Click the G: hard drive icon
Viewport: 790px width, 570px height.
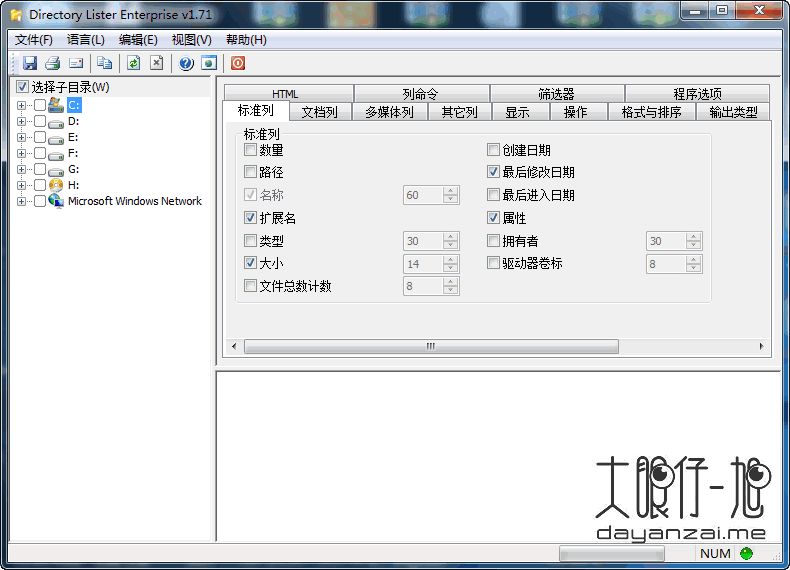tap(56, 171)
